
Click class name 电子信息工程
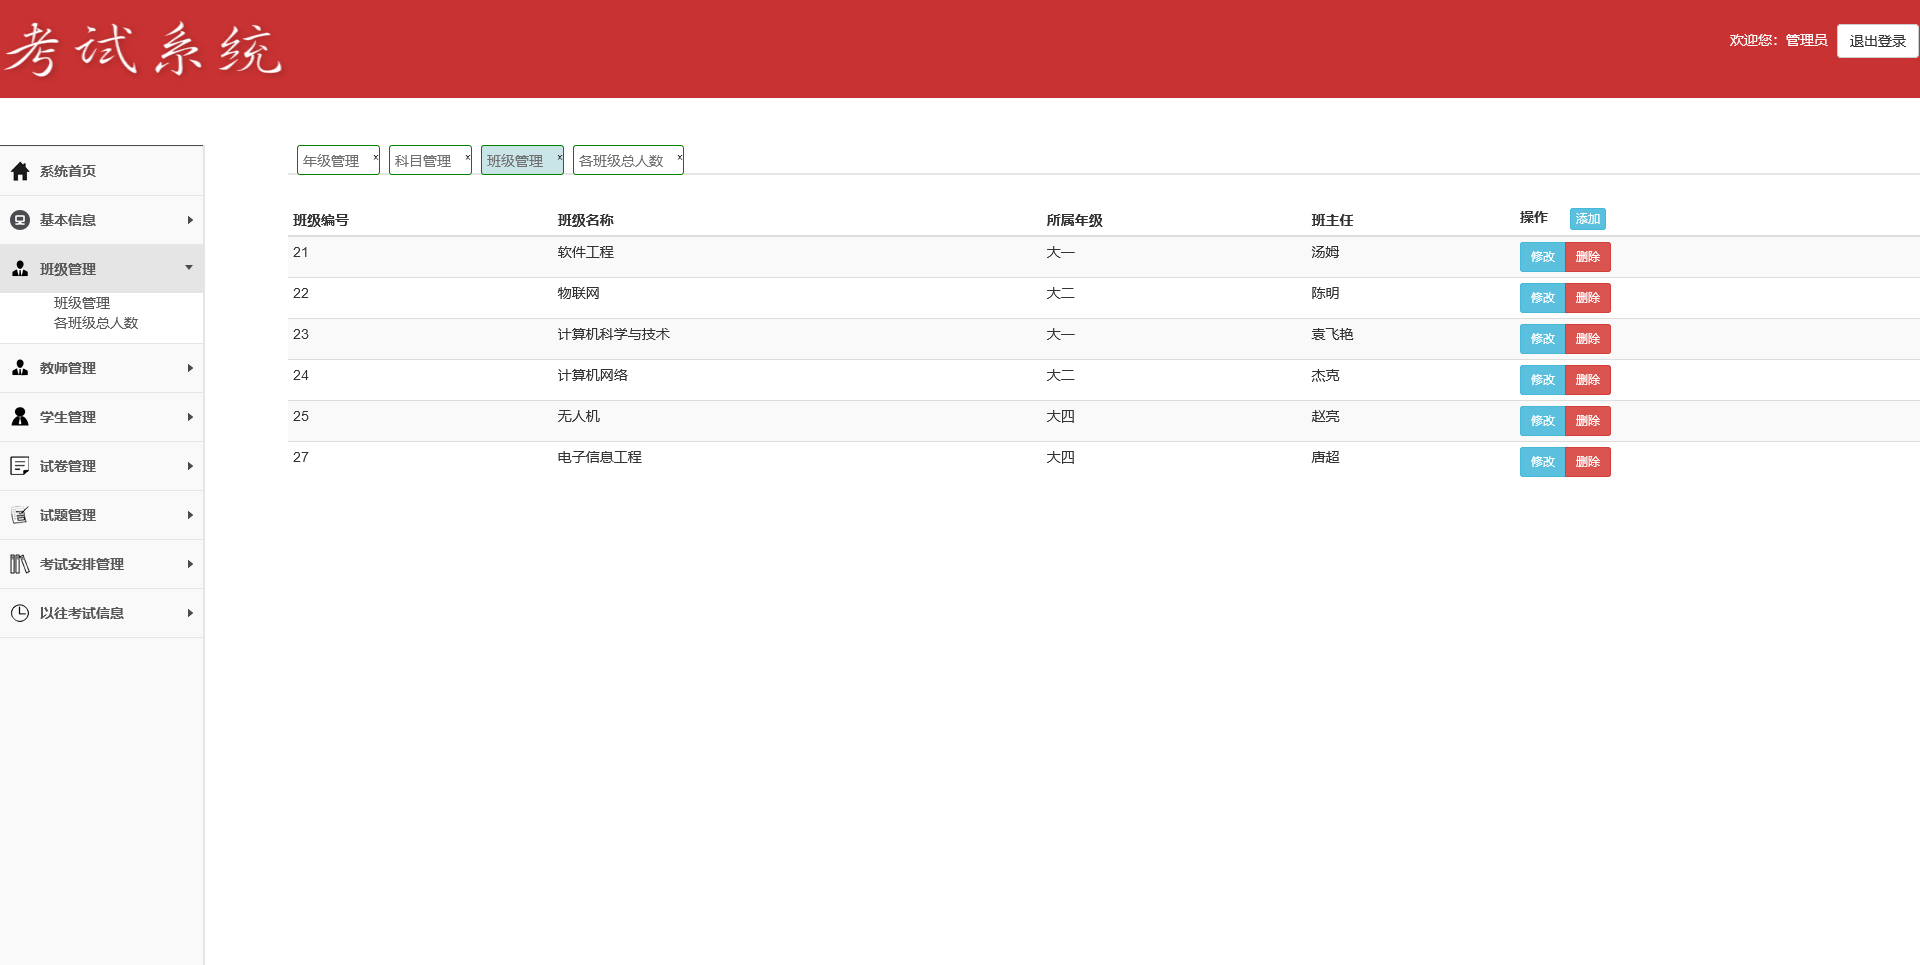point(600,457)
